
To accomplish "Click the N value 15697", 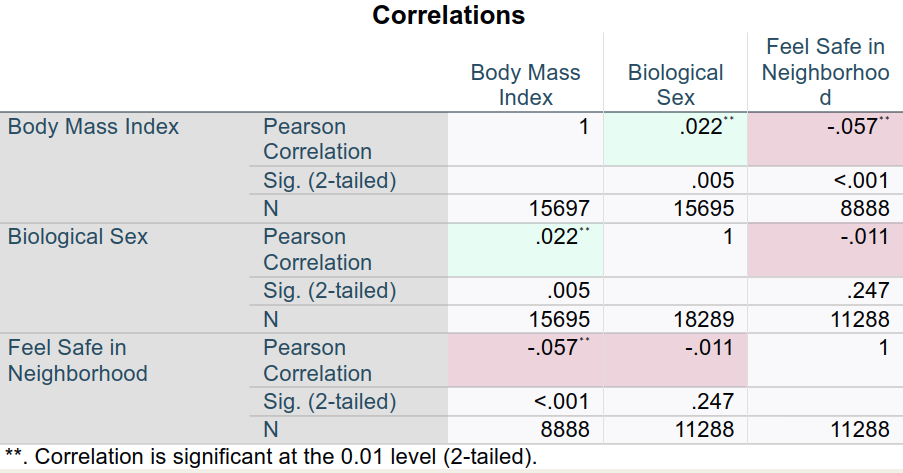I will tap(559, 209).
